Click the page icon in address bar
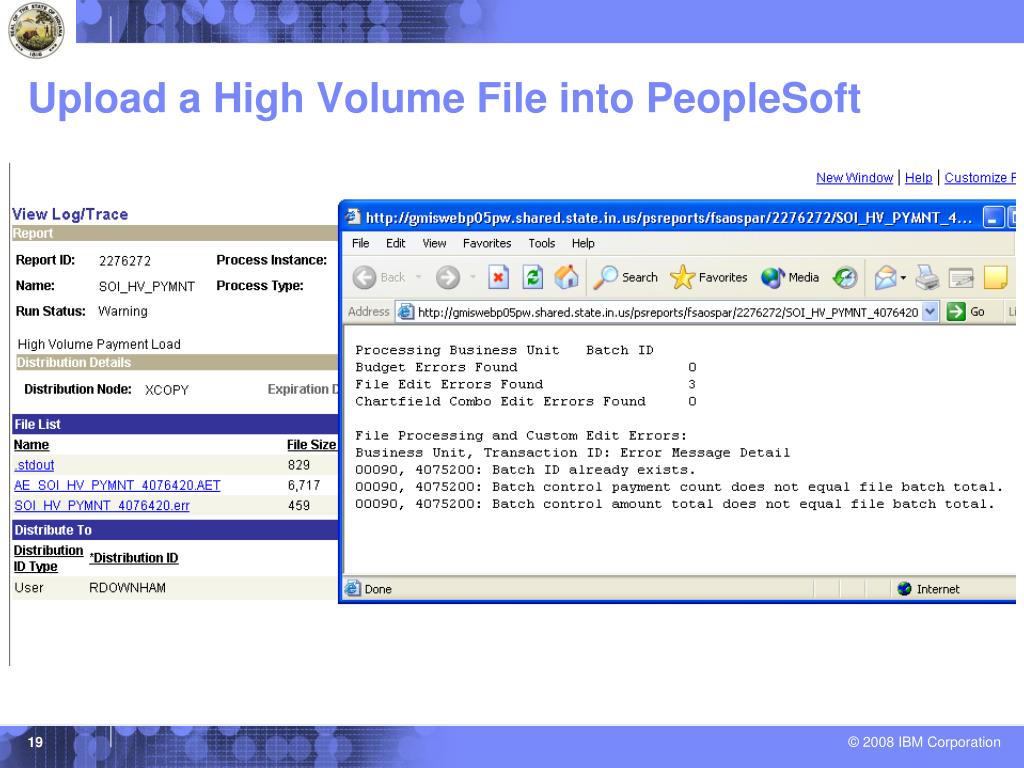The height and width of the screenshot is (768, 1024). point(406,312)
